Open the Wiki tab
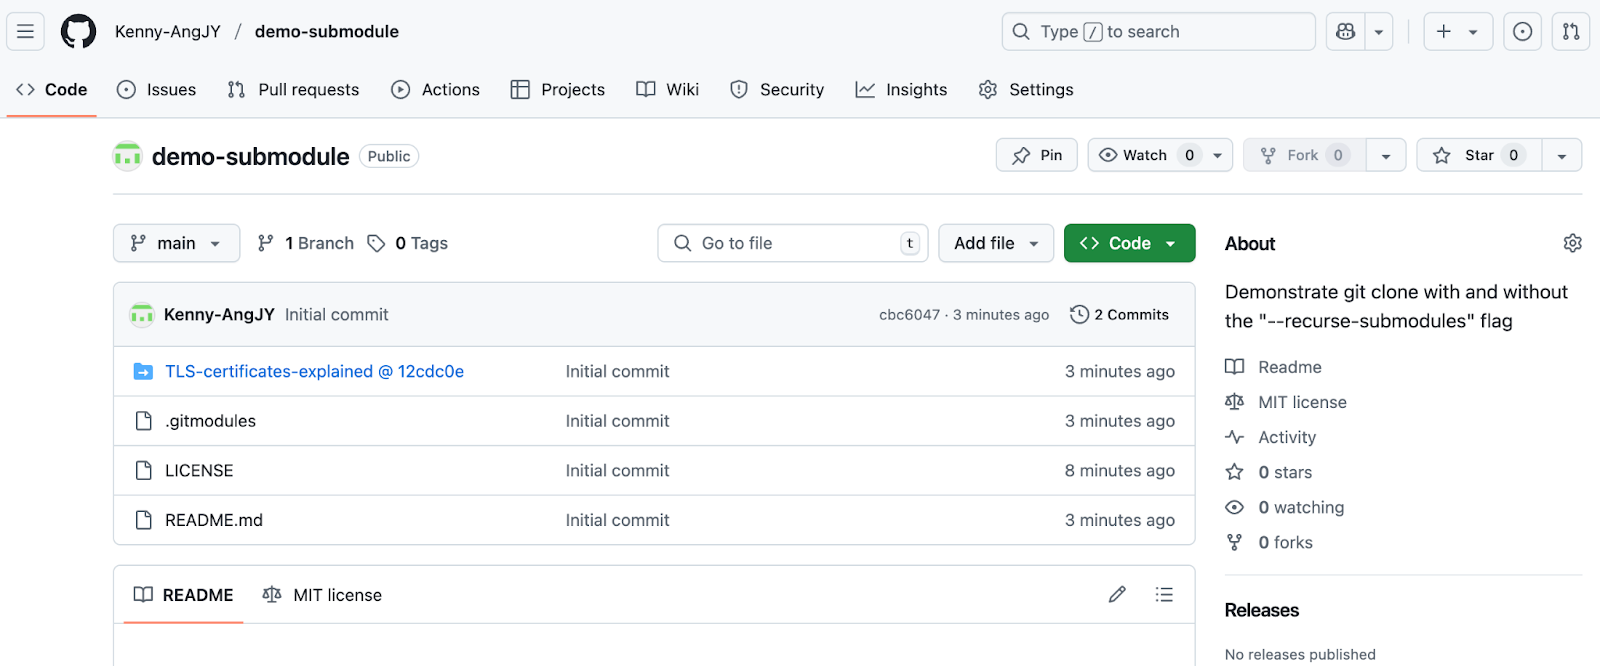The height and width of the screenshot is (666, 1600). [668, 89]
